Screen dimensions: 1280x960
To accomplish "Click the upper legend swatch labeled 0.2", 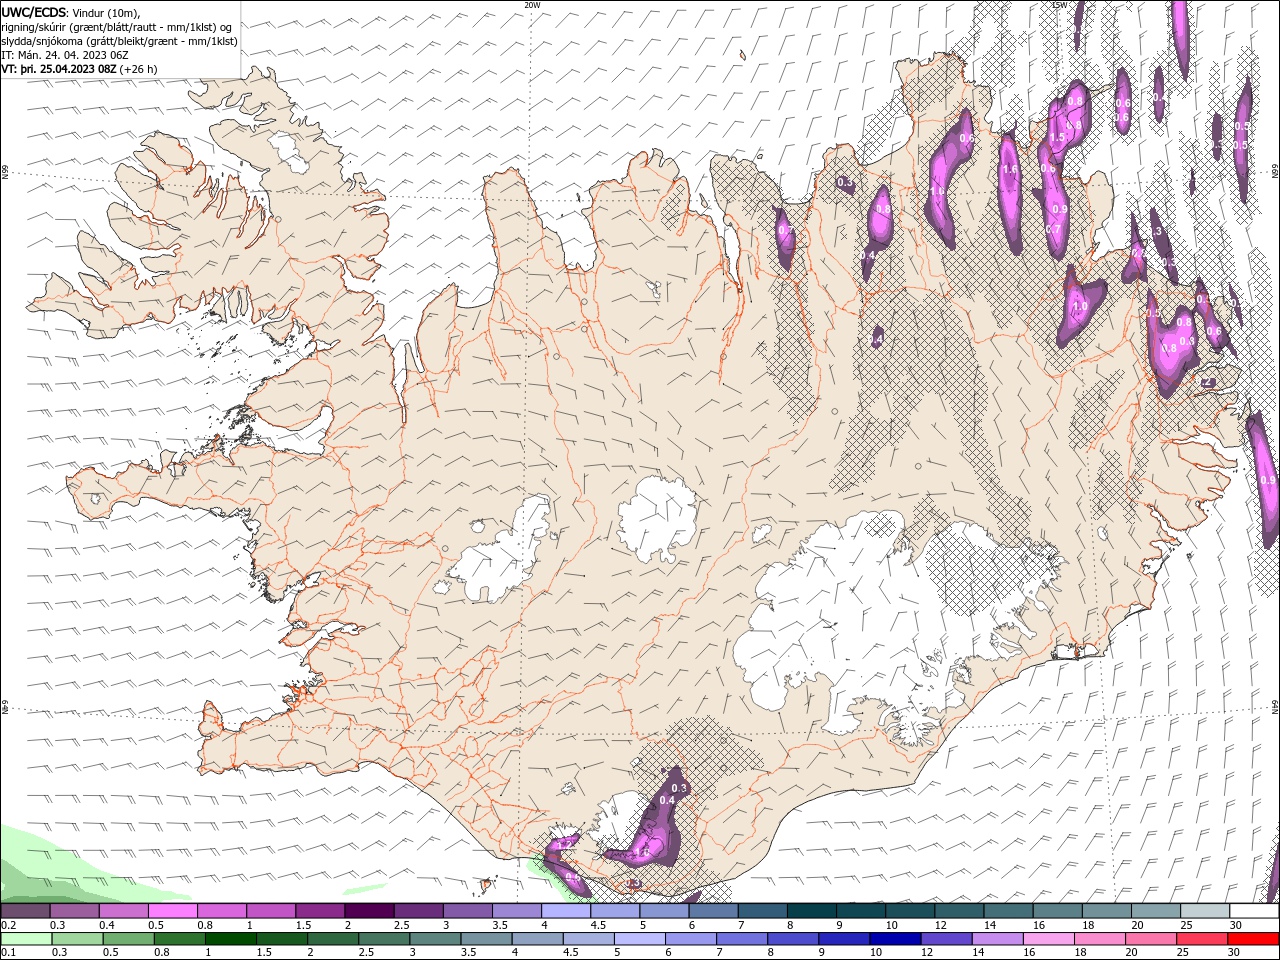I will point(25,911).
